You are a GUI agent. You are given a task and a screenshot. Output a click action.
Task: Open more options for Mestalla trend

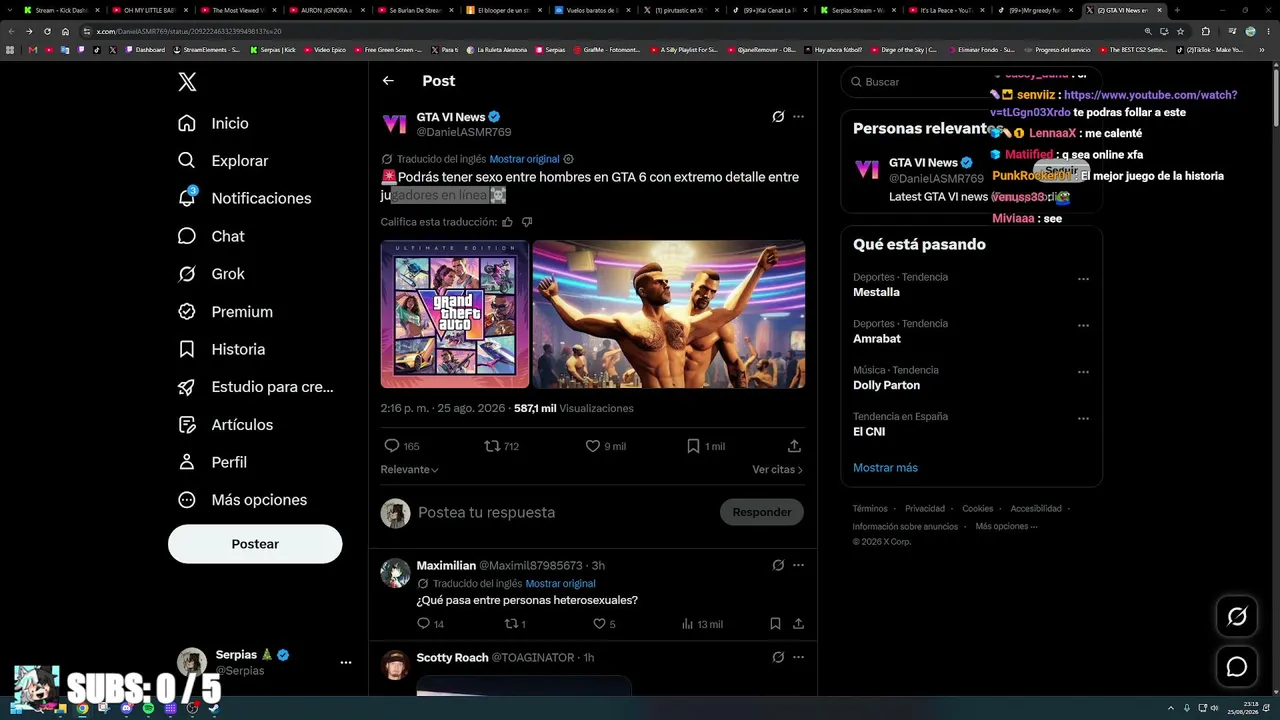(x=1083, y=279)
